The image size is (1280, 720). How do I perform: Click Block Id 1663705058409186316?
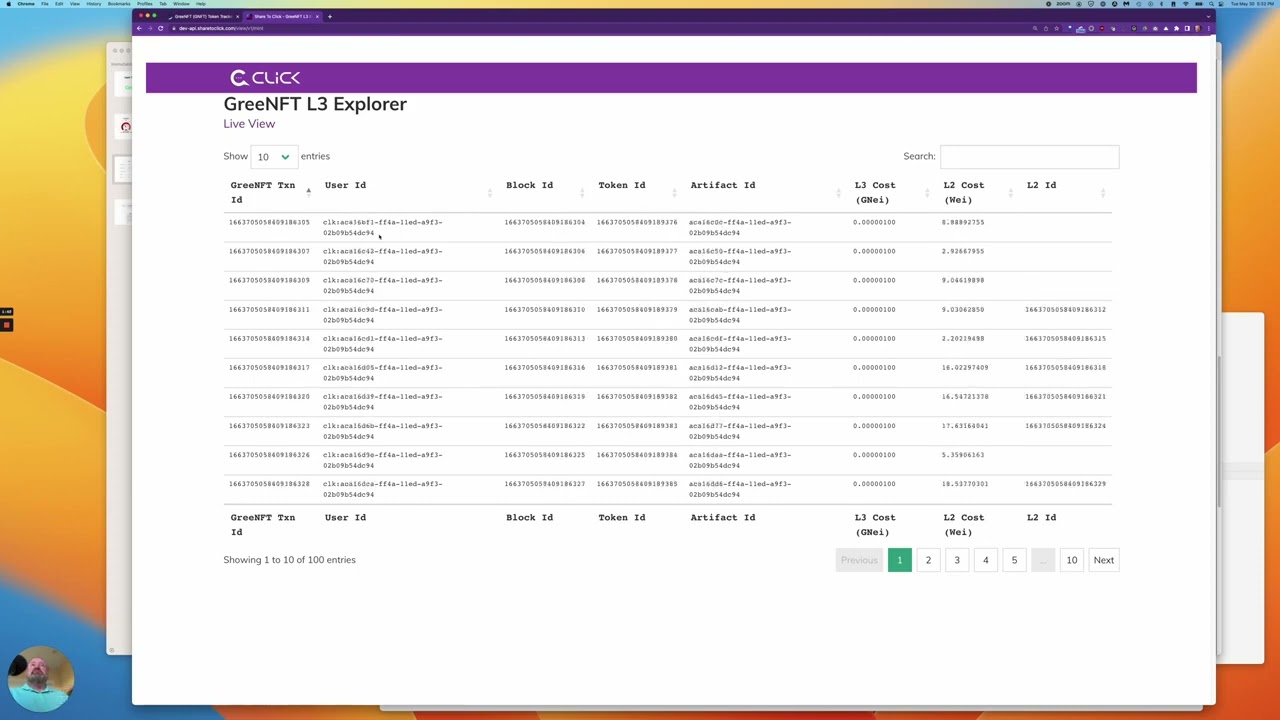(x=544, y=368)
